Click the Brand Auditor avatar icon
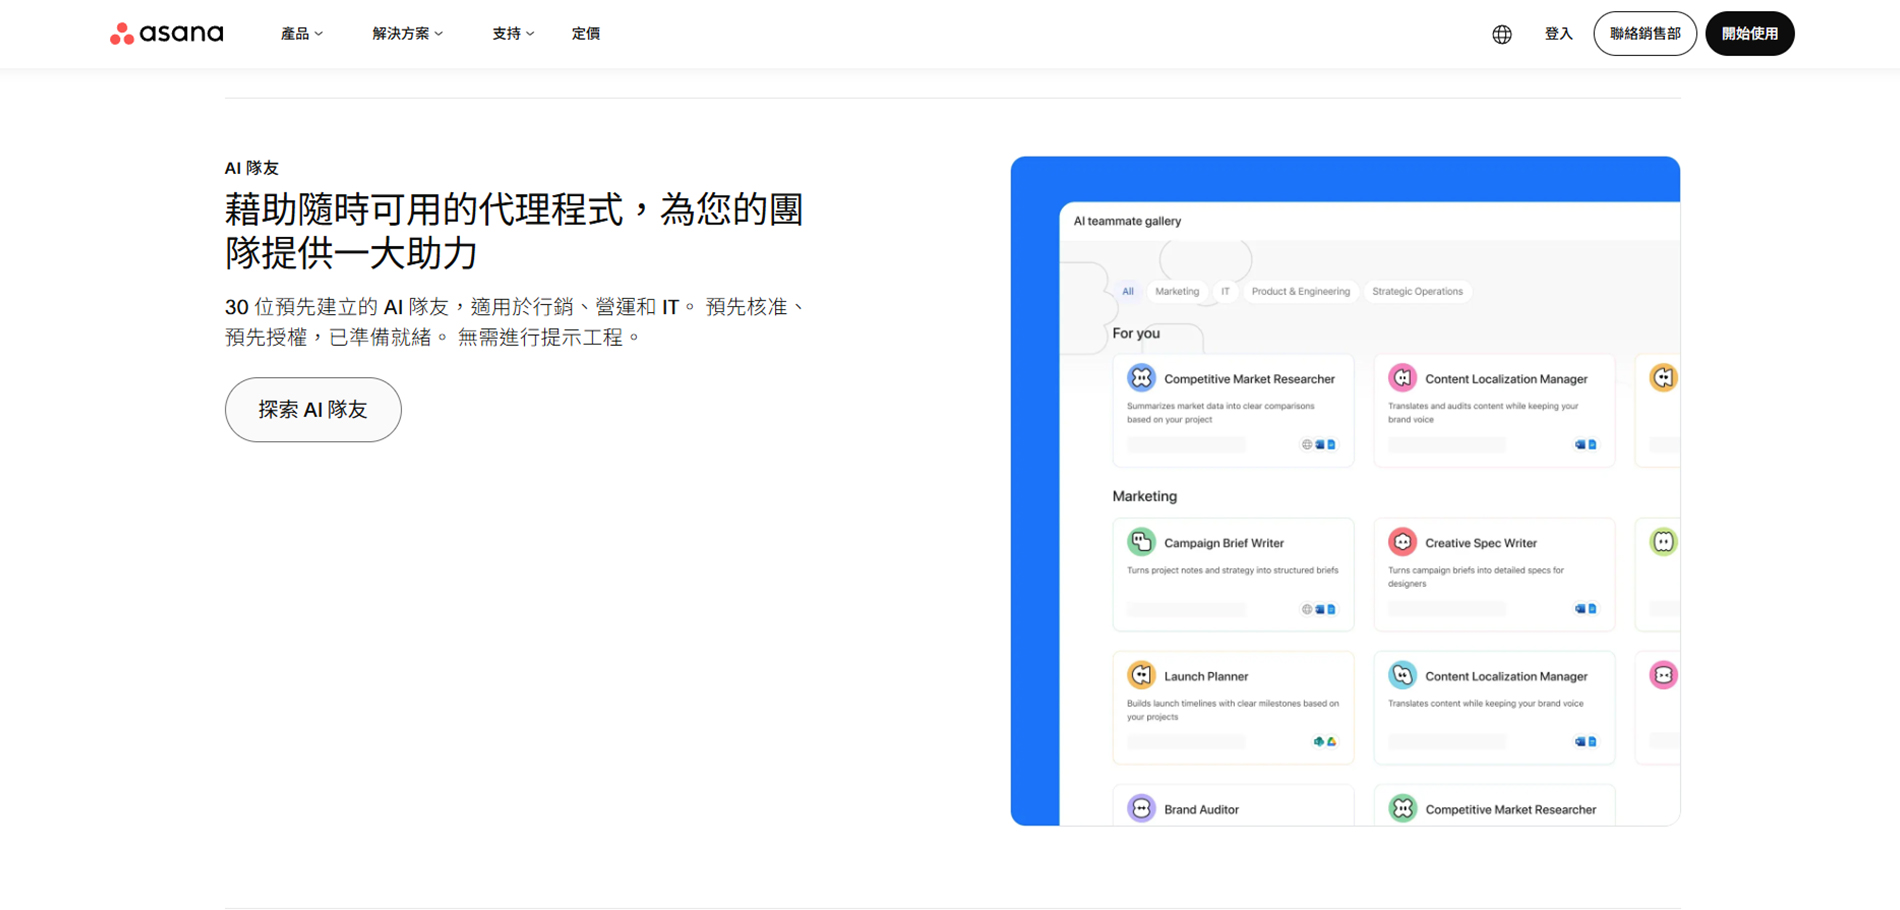Viewport: 1900px width, 910px height. (x=1141, y=808)
